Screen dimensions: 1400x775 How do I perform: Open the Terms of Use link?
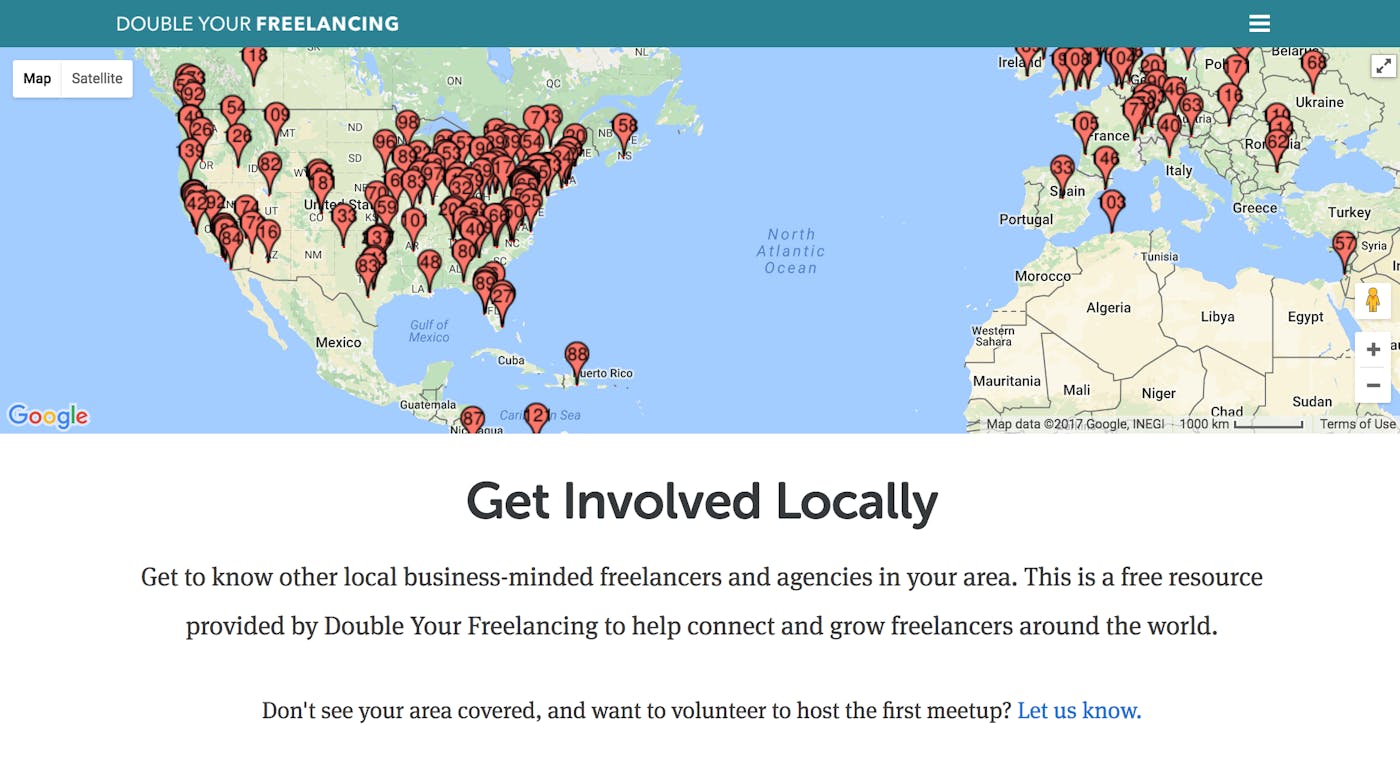pos(1357,423)
